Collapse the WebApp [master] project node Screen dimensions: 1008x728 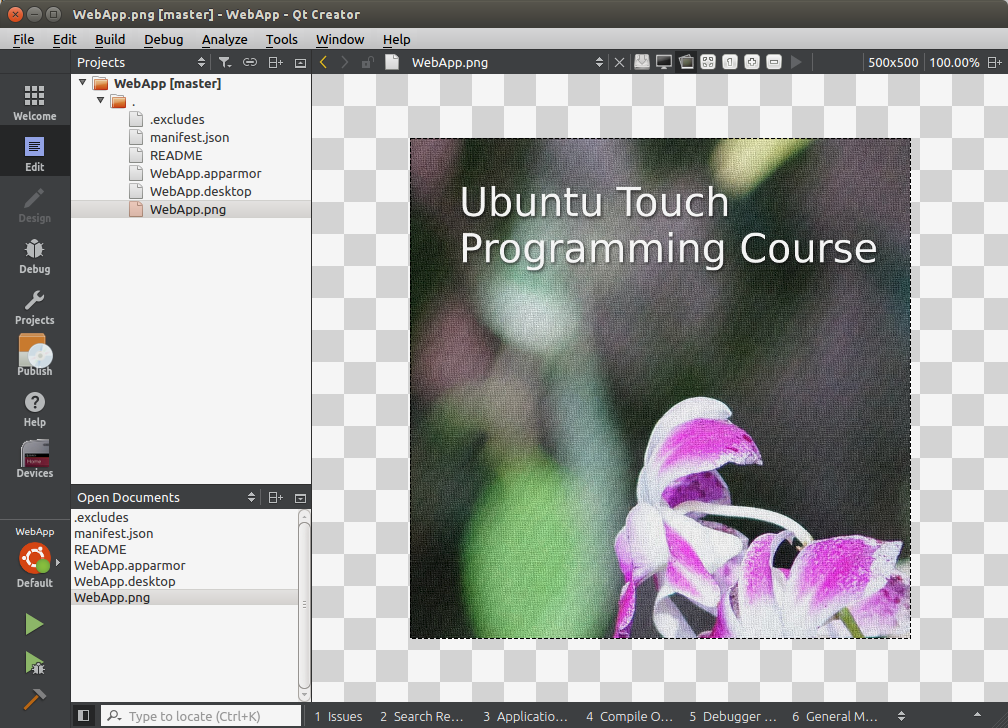82,82
